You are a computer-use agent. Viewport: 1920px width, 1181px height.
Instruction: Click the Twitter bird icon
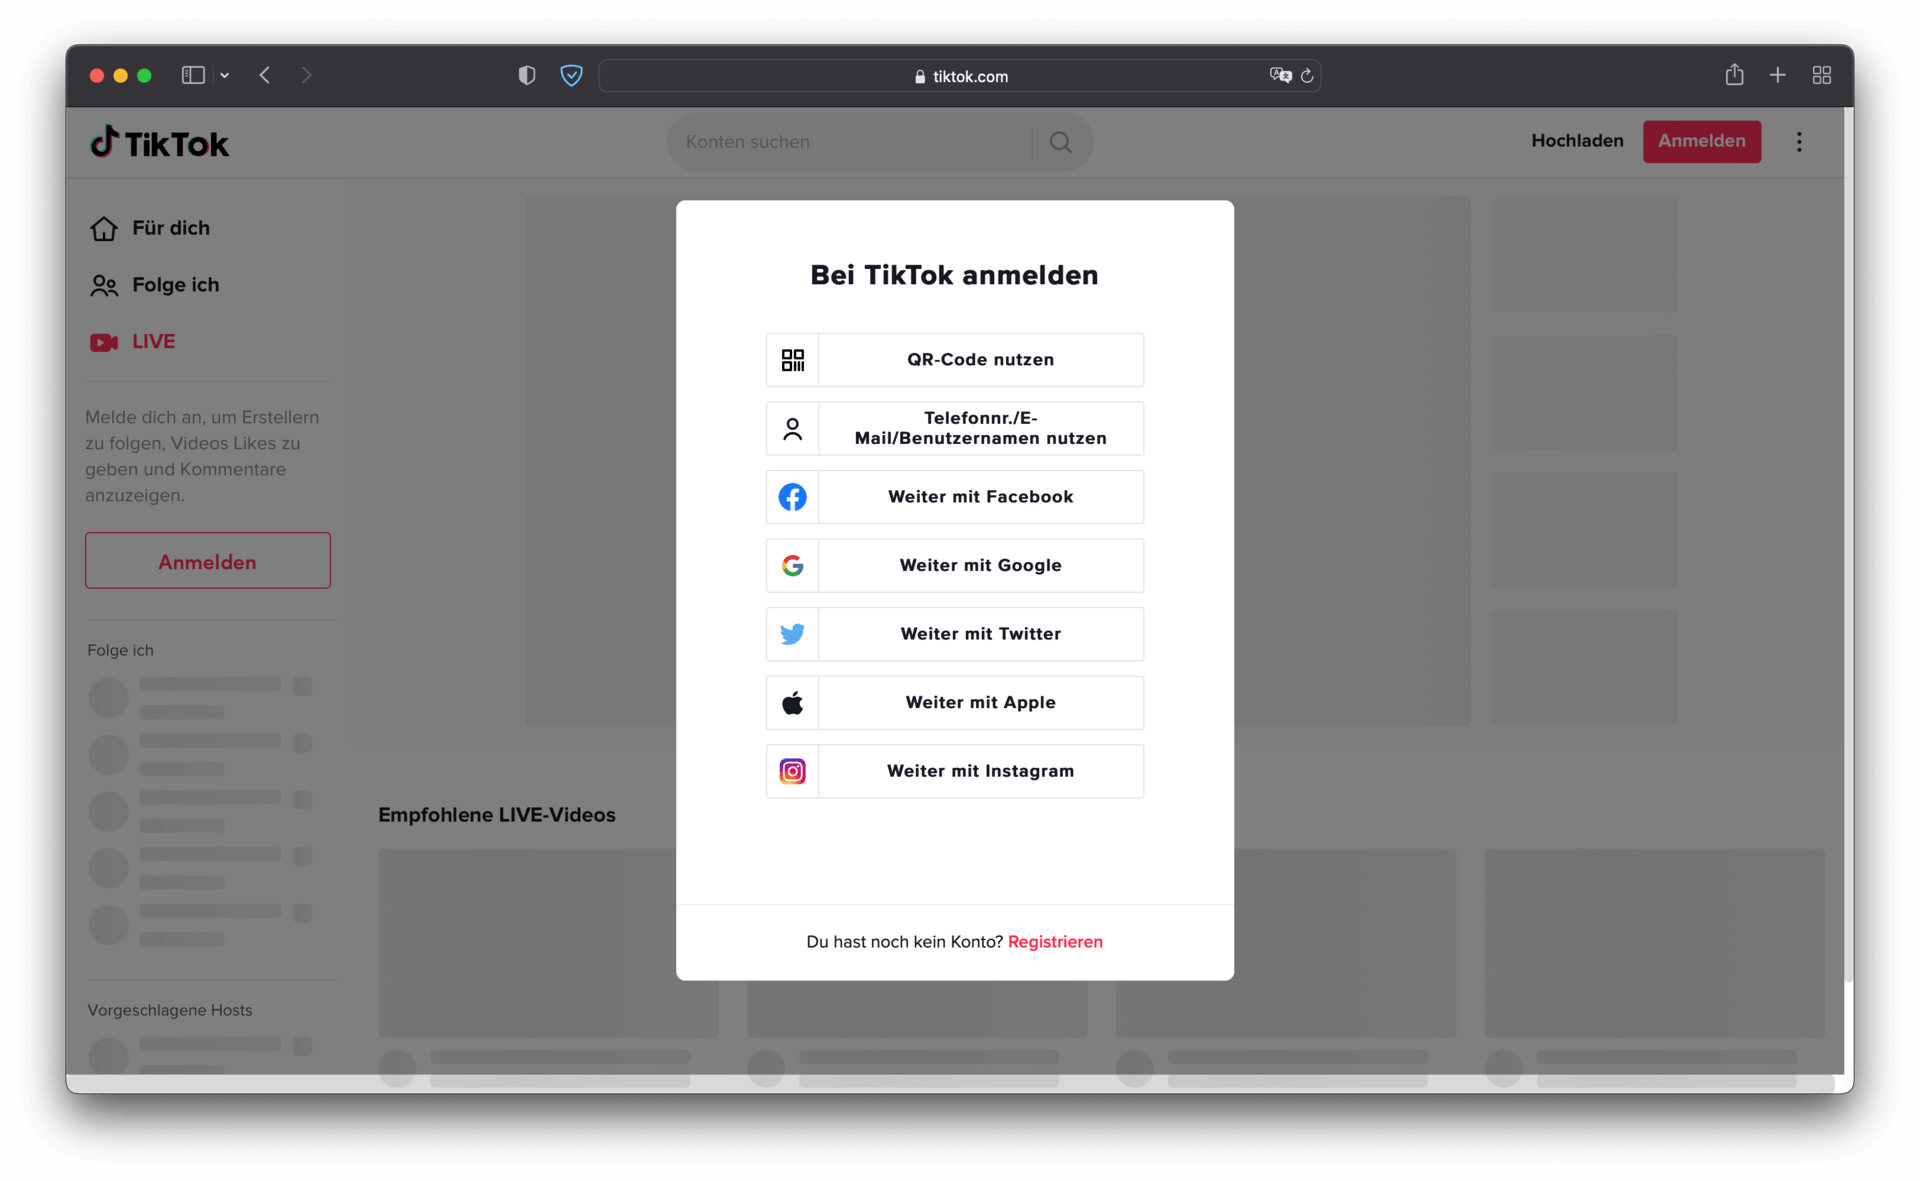pyautogui.click(x=792, y=634)
